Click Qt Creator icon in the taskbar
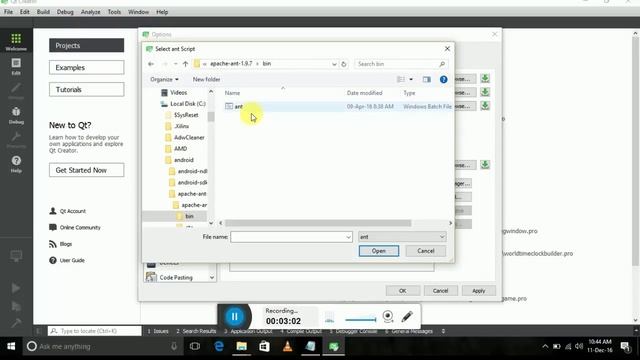The height and width of the screenshot is (360, 640). point(334,346)
